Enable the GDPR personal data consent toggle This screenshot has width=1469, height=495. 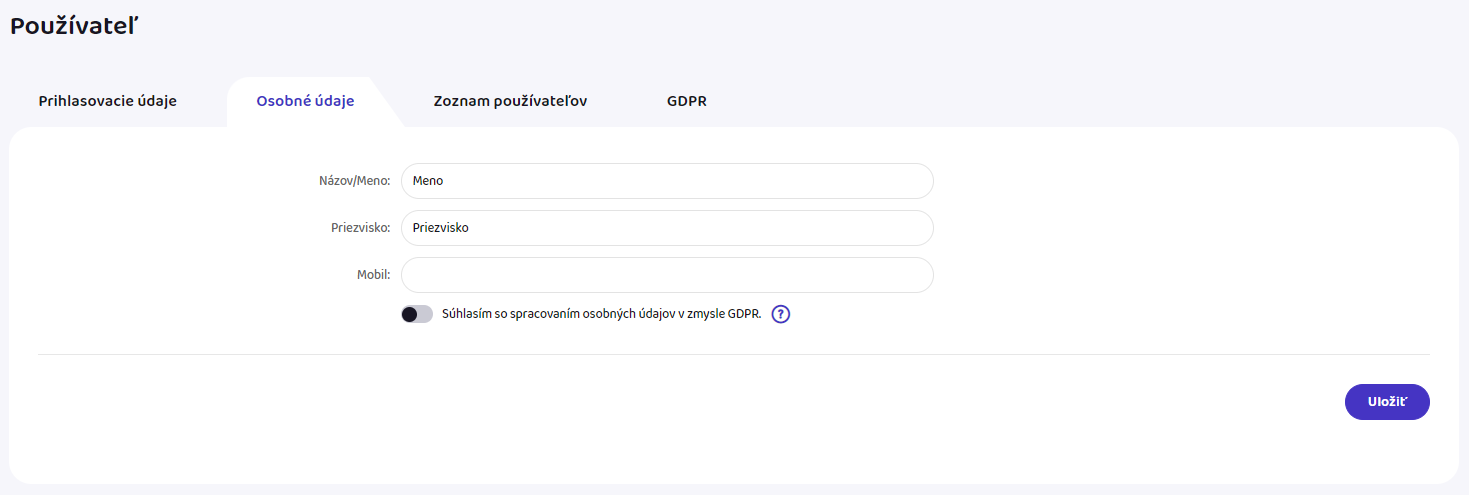(416, 314)
